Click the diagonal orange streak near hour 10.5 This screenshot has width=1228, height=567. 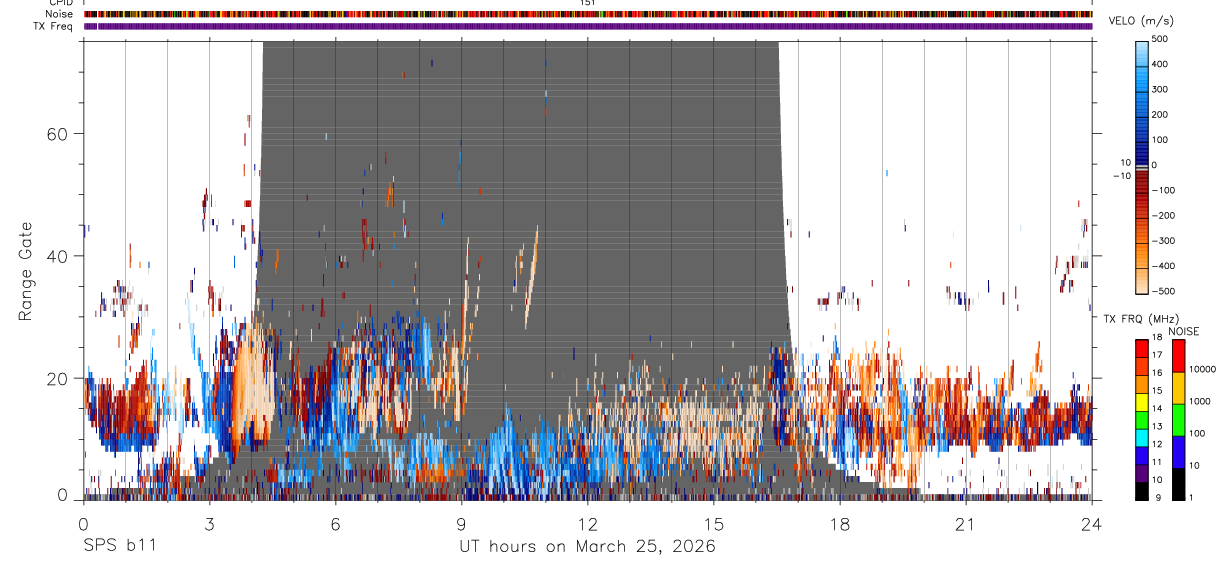point(531,278)
